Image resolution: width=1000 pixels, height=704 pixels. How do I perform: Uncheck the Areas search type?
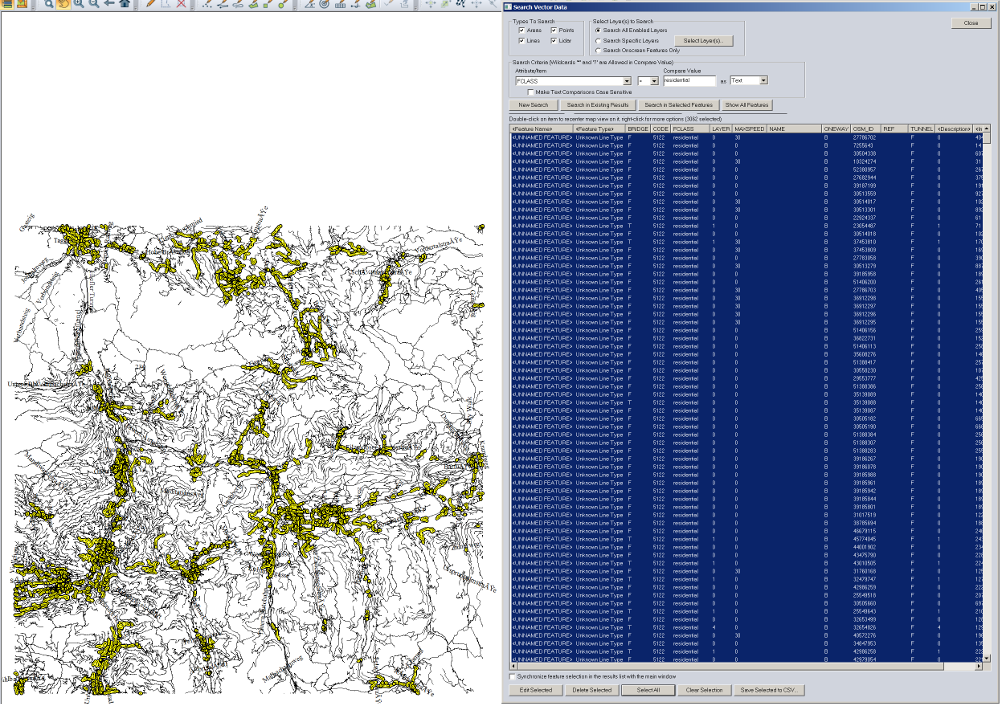pos(522,31)
